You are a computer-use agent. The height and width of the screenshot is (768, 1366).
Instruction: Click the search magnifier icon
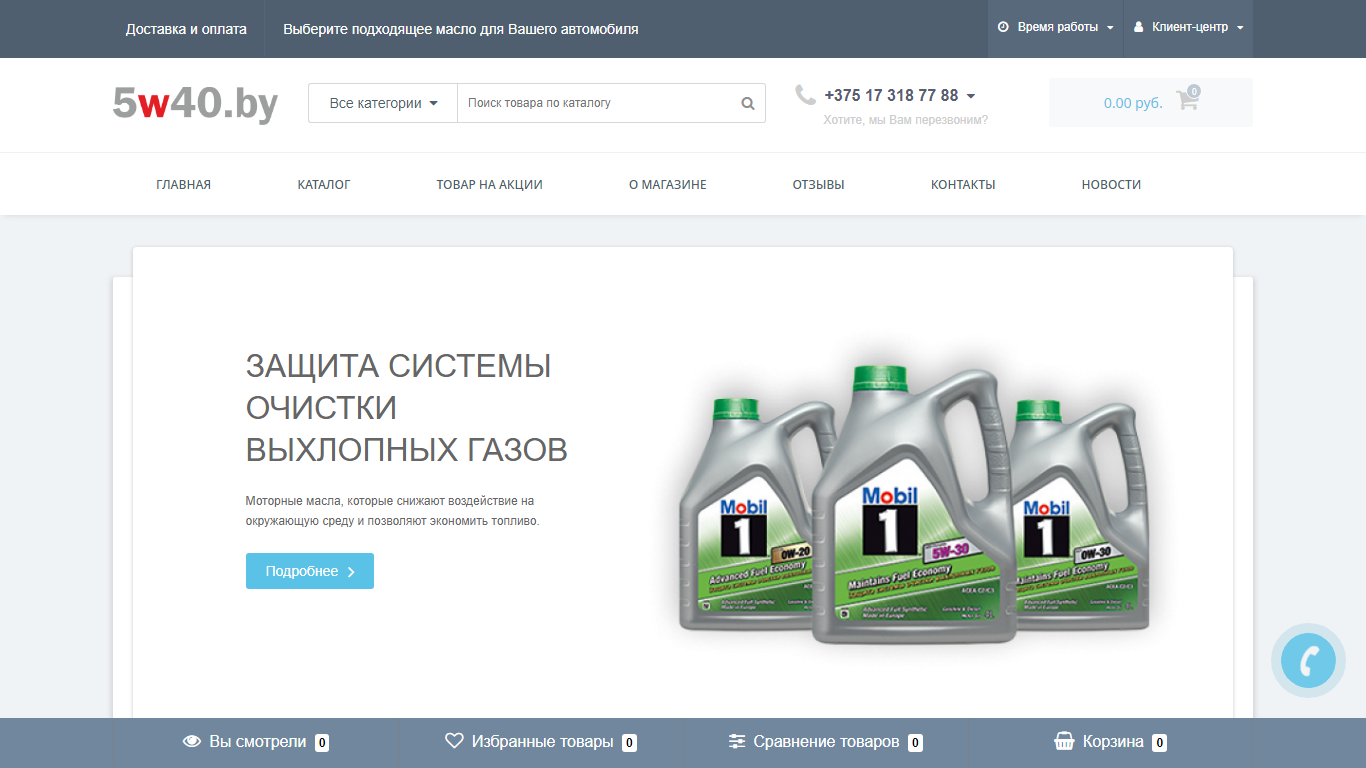click(x=748, y=103)
